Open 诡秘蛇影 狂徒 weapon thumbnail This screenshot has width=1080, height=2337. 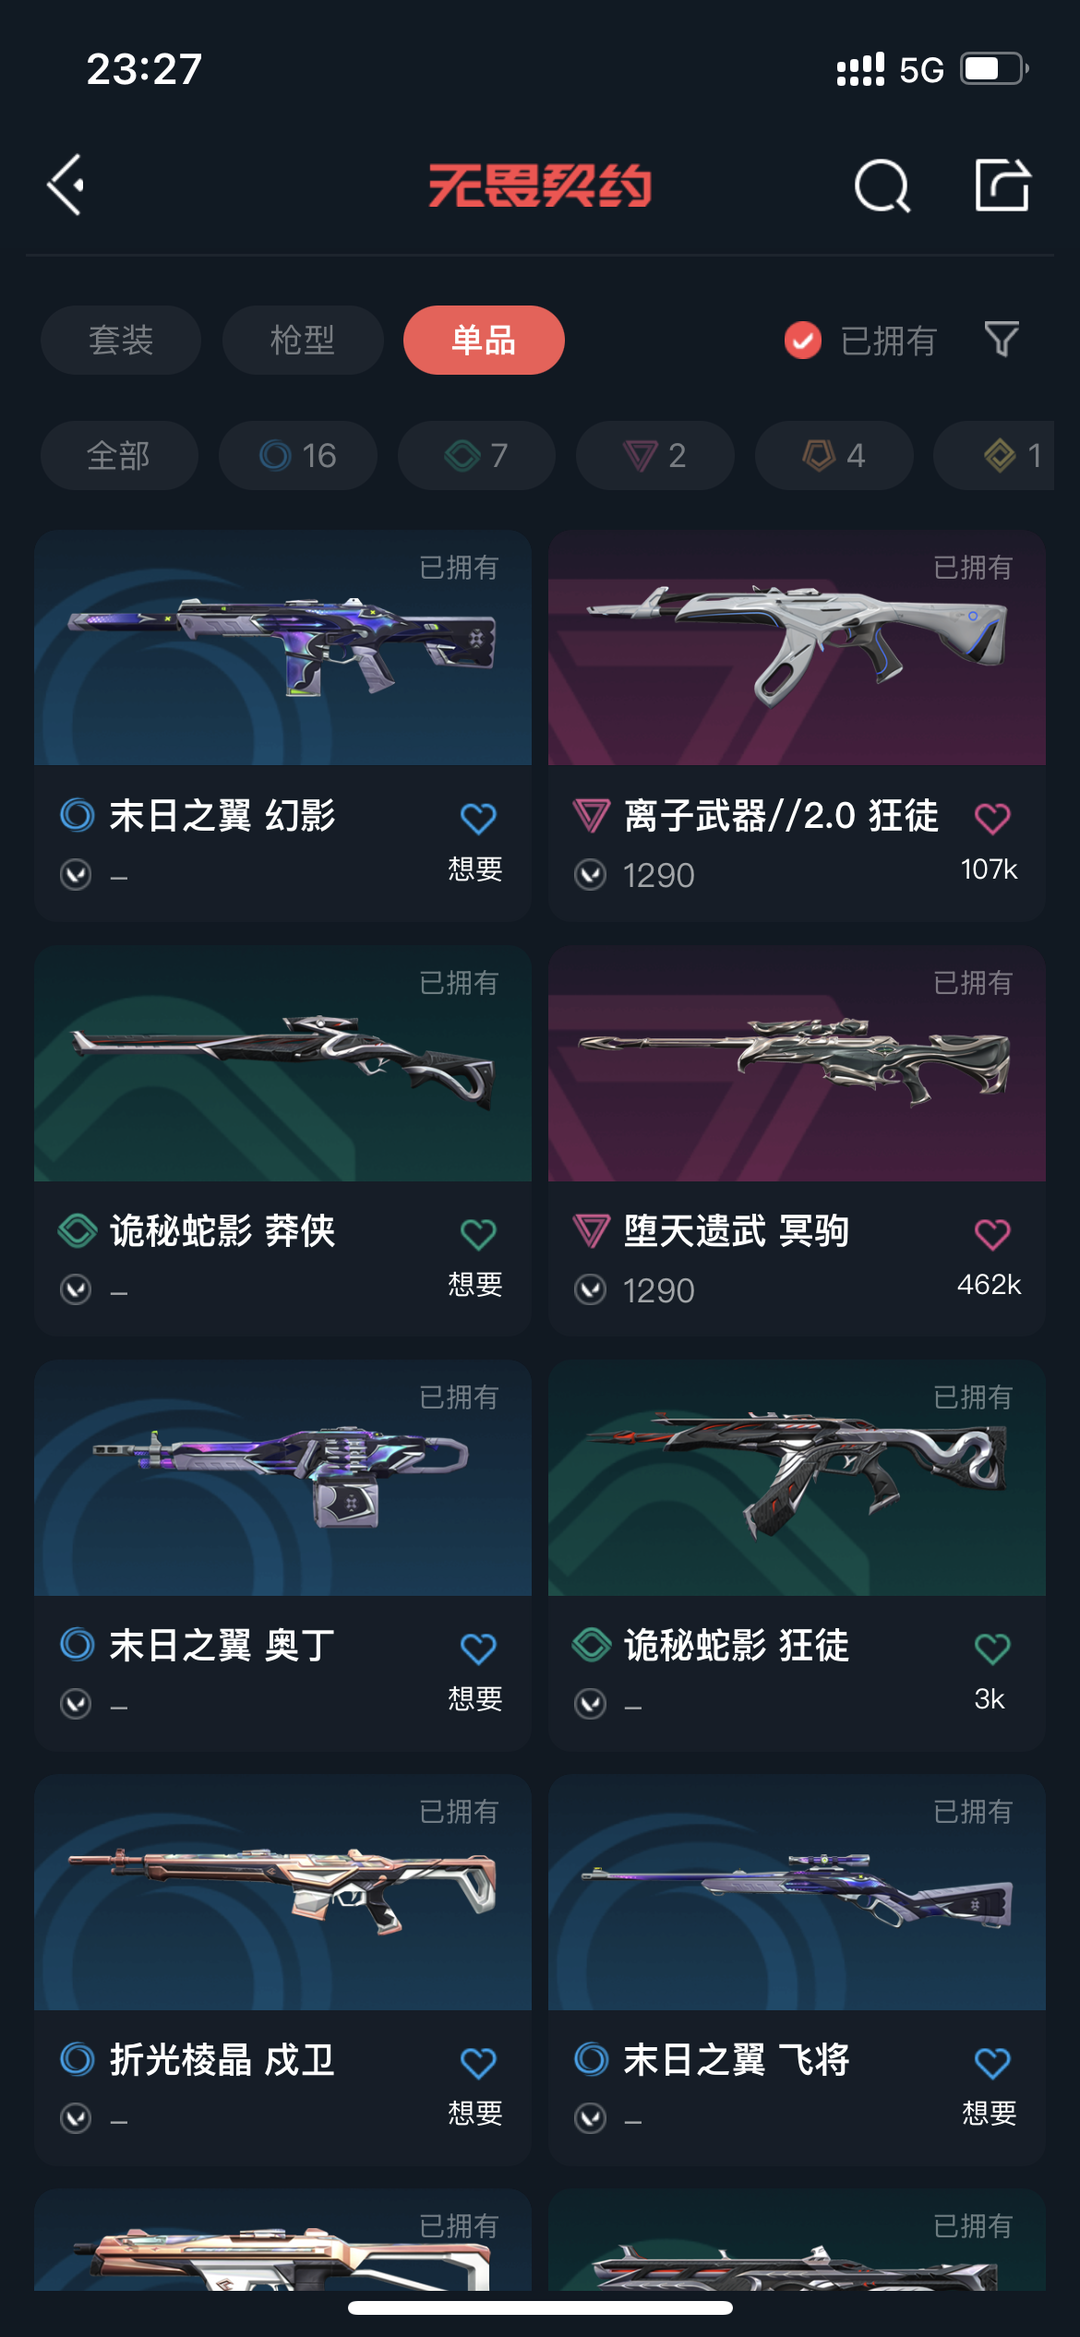[797, 1478]
